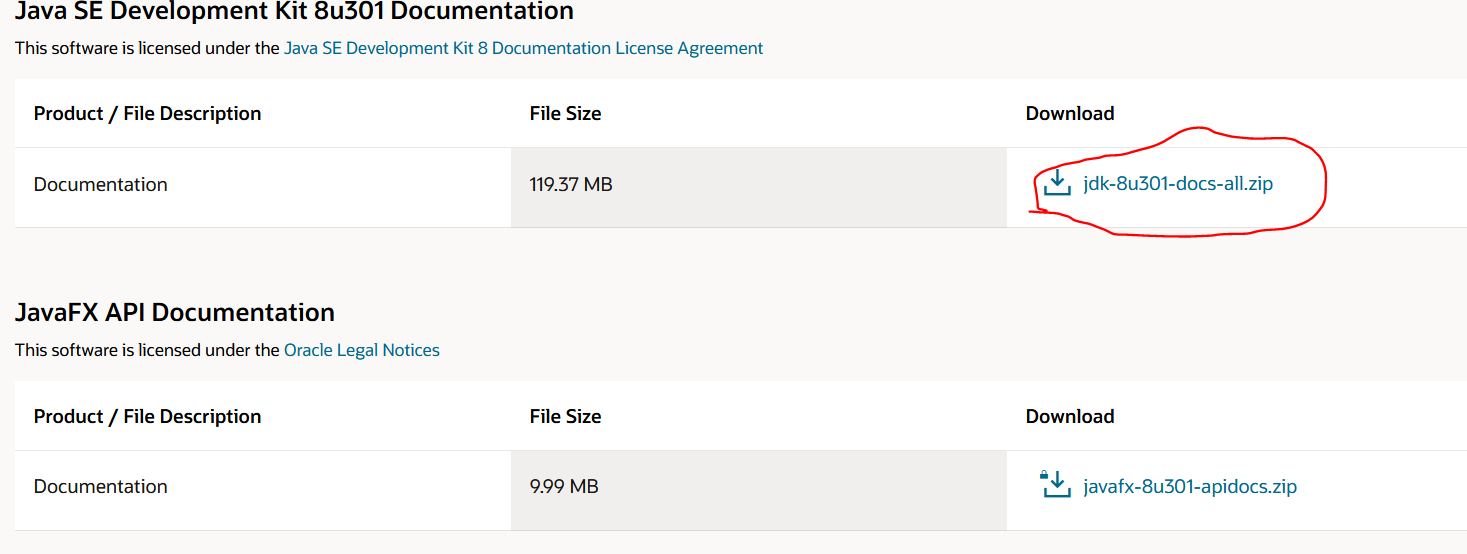Click the Java SE Development Kit 8u301 Documentation heading
Image resolution: width=1467 pixels, height=554 pixels.
point(294,12)
